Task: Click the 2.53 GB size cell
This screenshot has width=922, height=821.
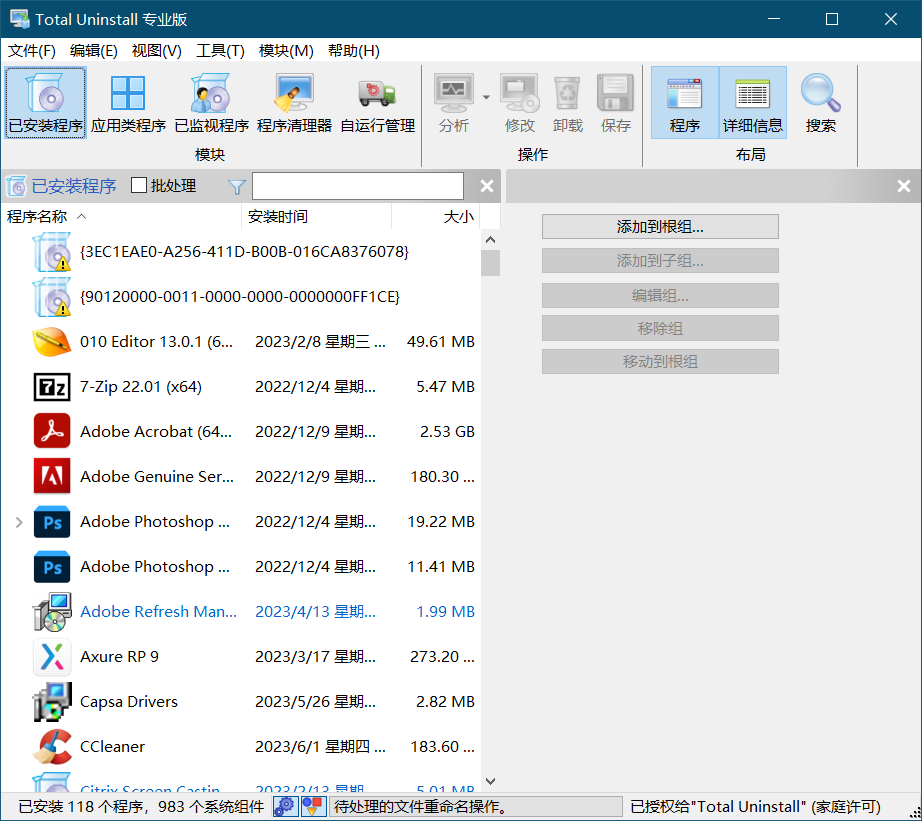Action: (x=447, y=432)
